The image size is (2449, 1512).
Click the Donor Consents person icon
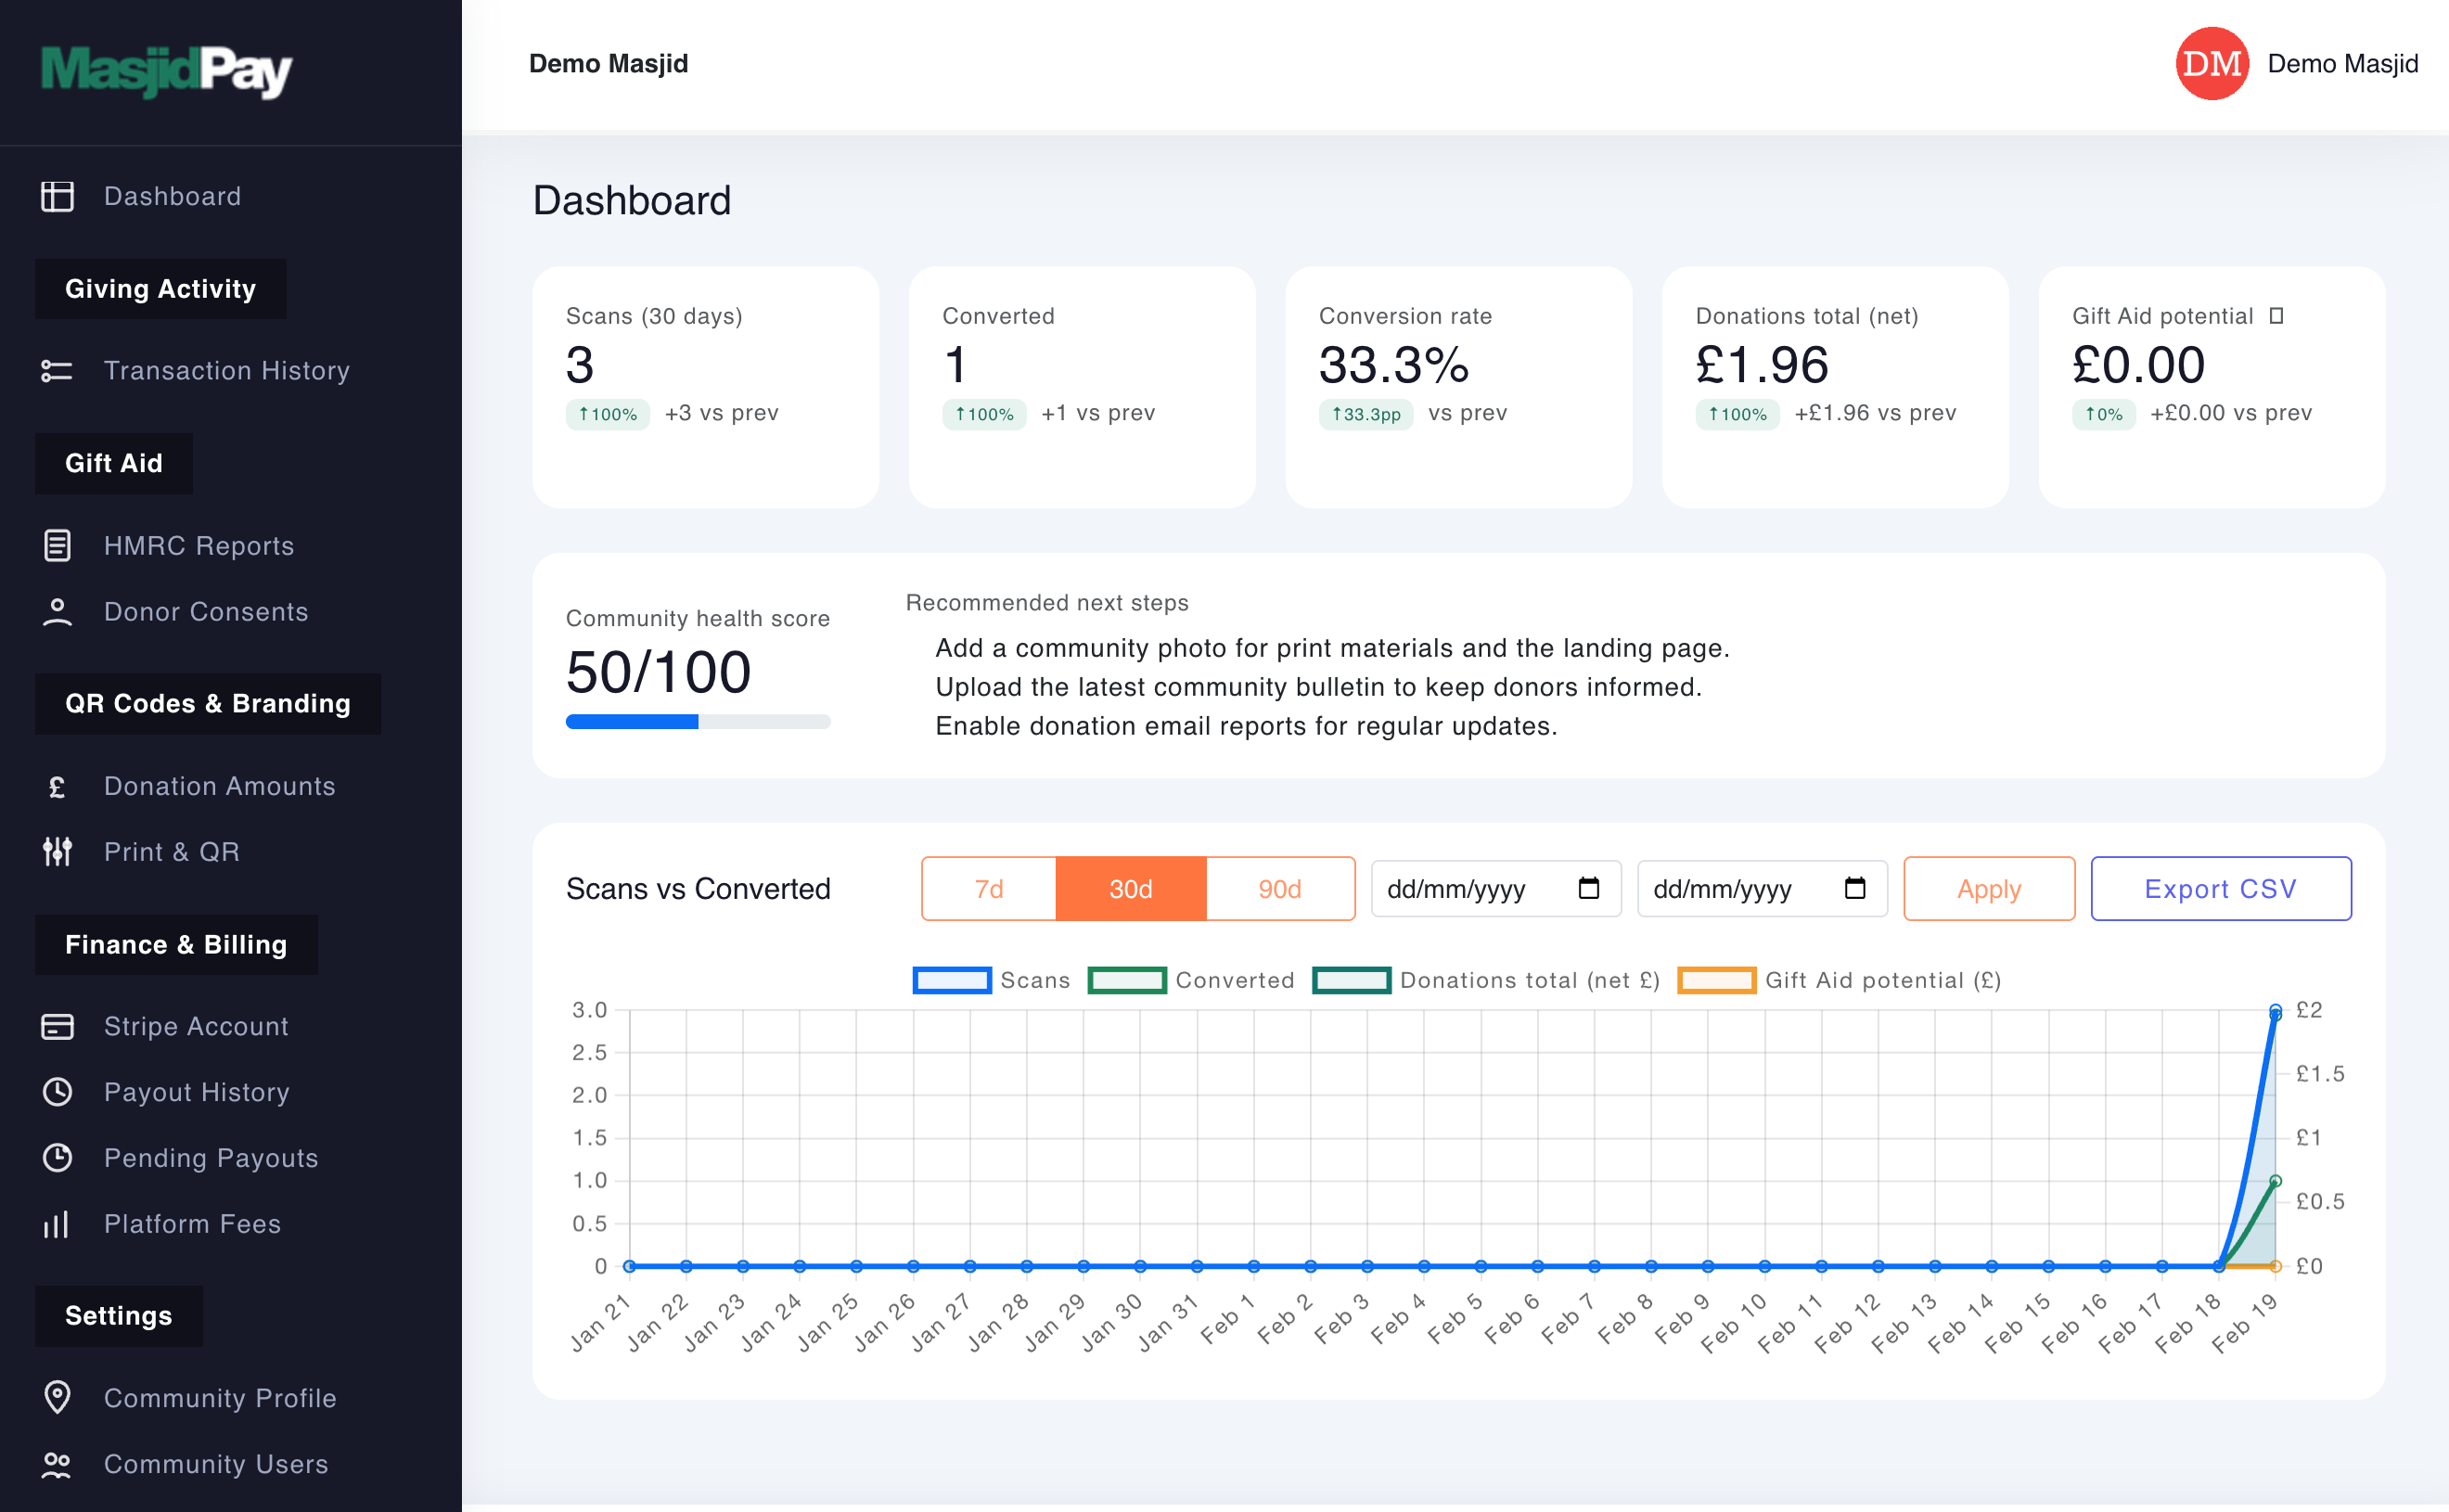tap(57, 611)
